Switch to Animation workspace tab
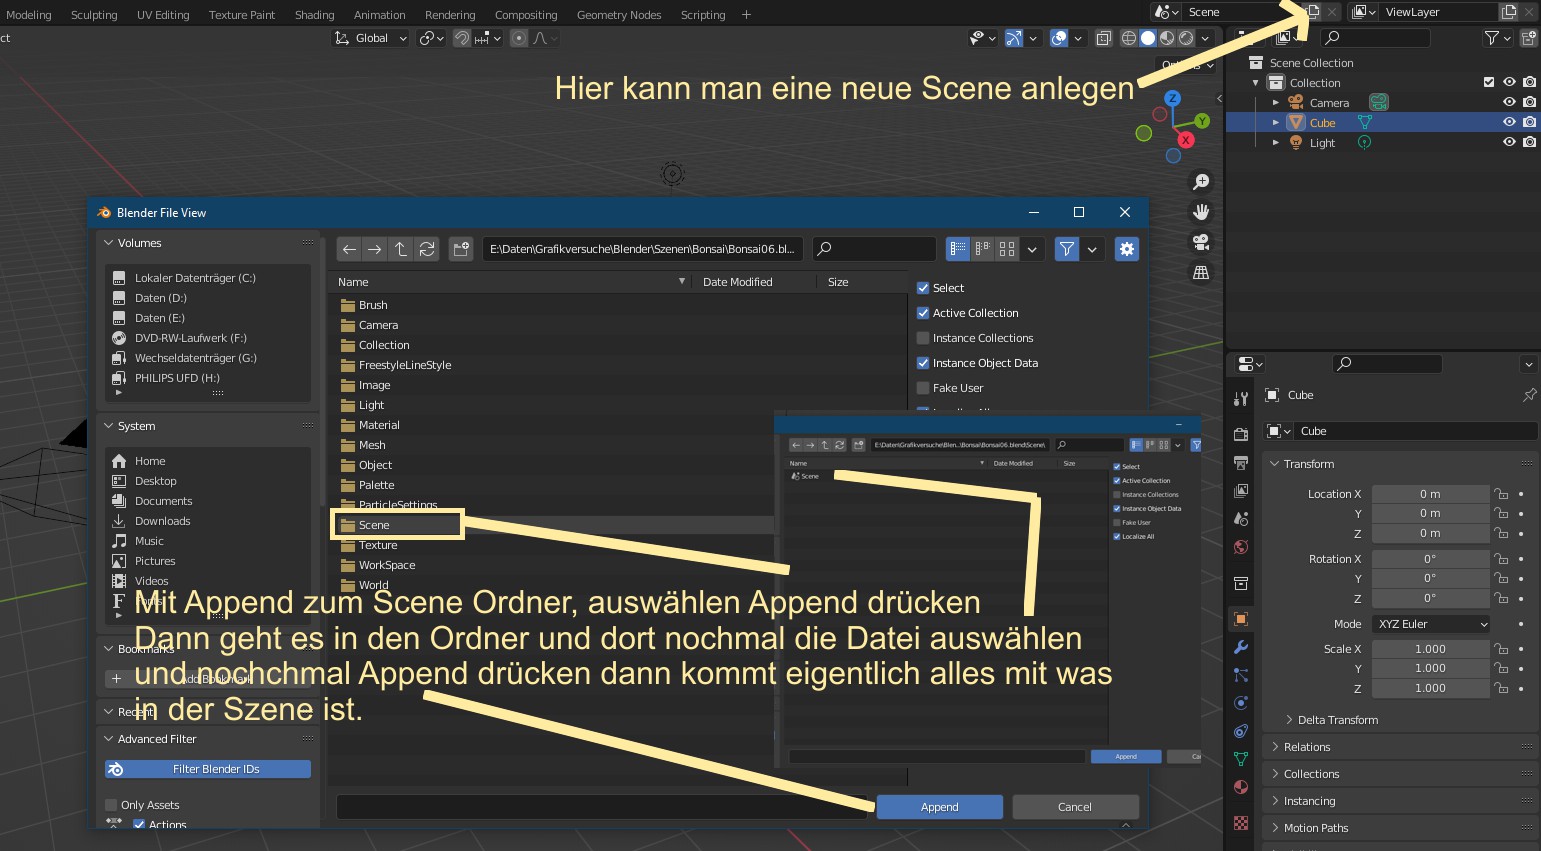Image resolution: width=1541 pixels, height=851 pixels. click(380, 15)
